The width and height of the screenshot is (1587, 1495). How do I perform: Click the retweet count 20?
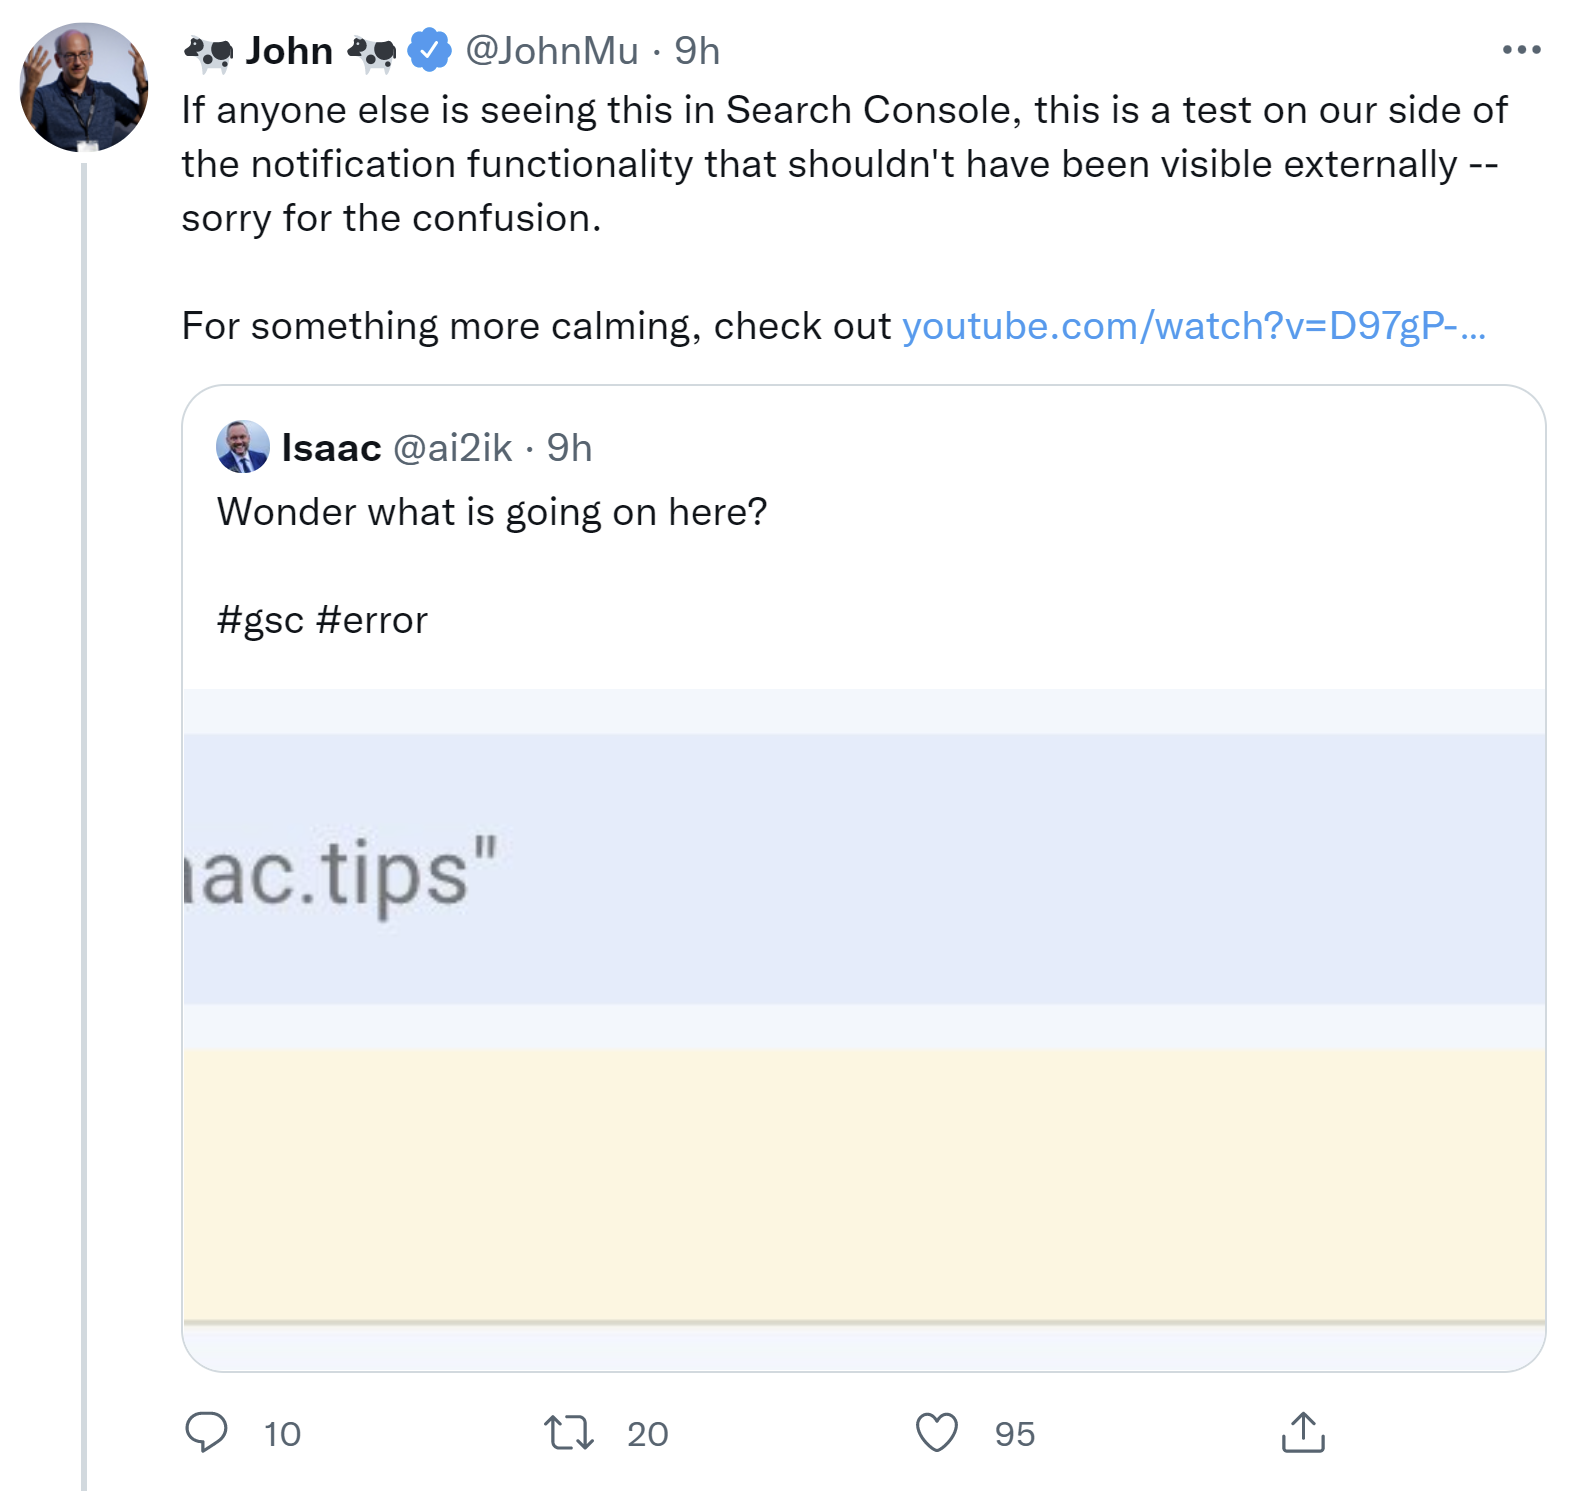(x=647, y=1434)
